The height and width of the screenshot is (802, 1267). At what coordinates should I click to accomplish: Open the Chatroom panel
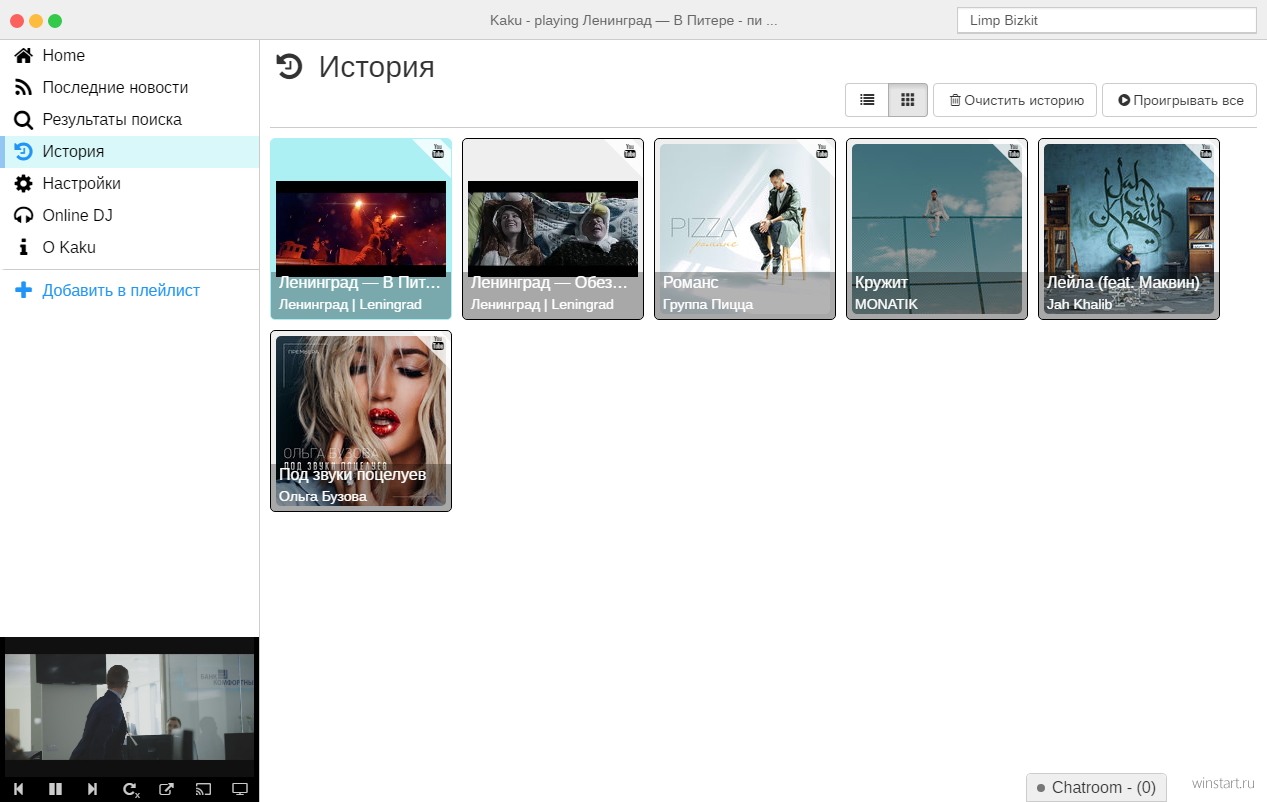(x=1096, y=787)
